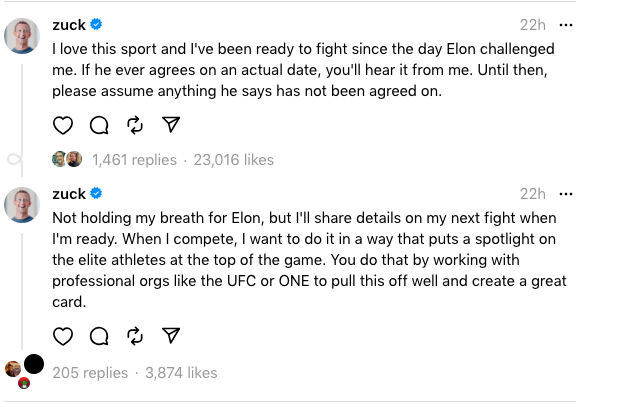Viewport: 625px width, 402px height.
Task: Comment on the second zuck post
Action: (99, 336)
